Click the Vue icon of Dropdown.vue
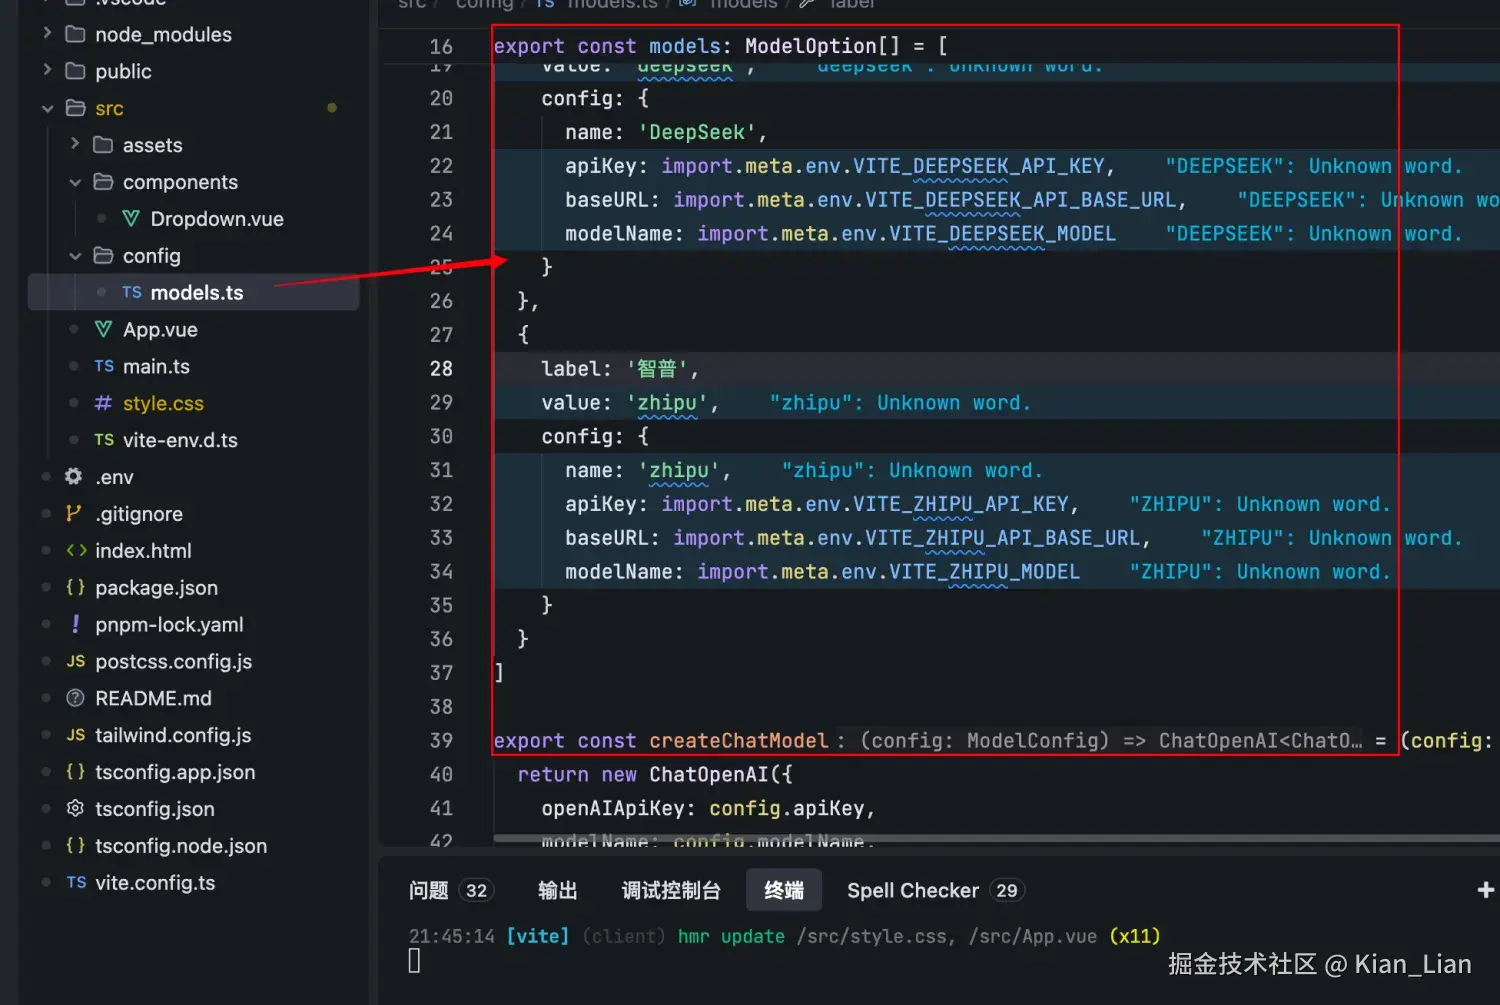 click(x=131, y=219)
